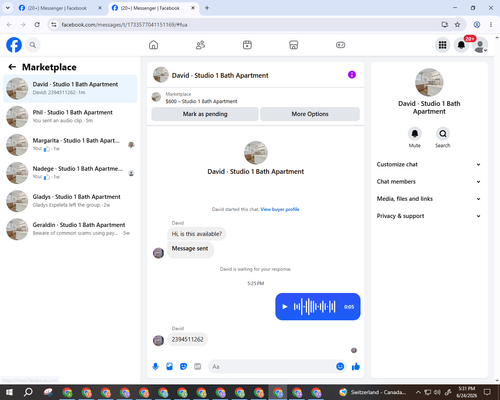Open the Marketplace storefront icon
This screenshot has width=500, height=400.
point(294,45)
